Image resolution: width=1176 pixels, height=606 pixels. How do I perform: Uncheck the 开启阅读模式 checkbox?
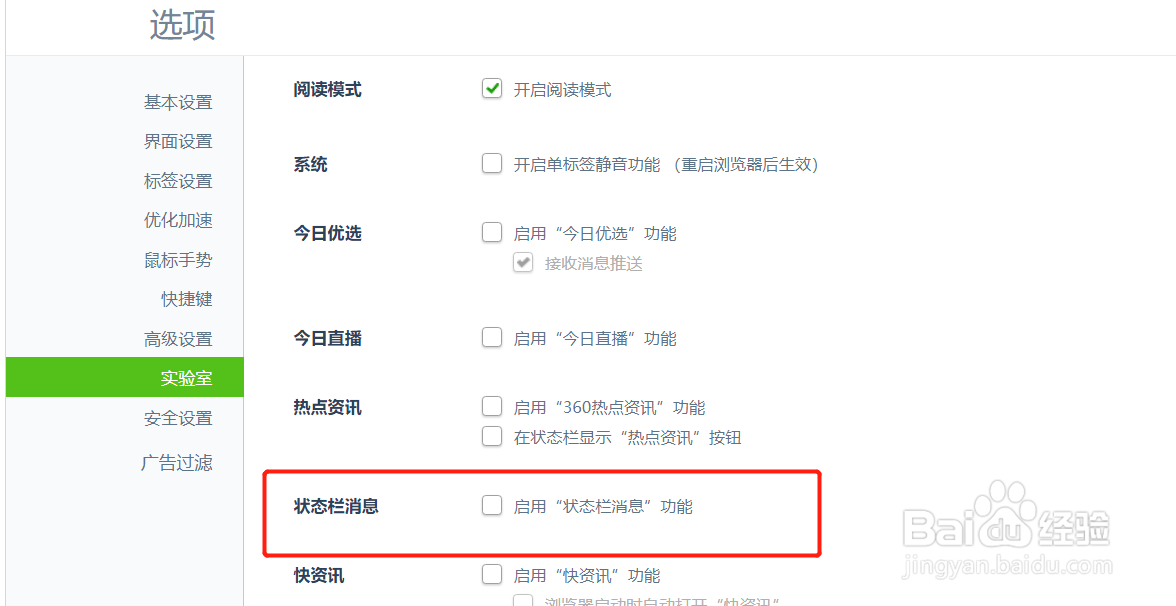(x=492, y=89)
